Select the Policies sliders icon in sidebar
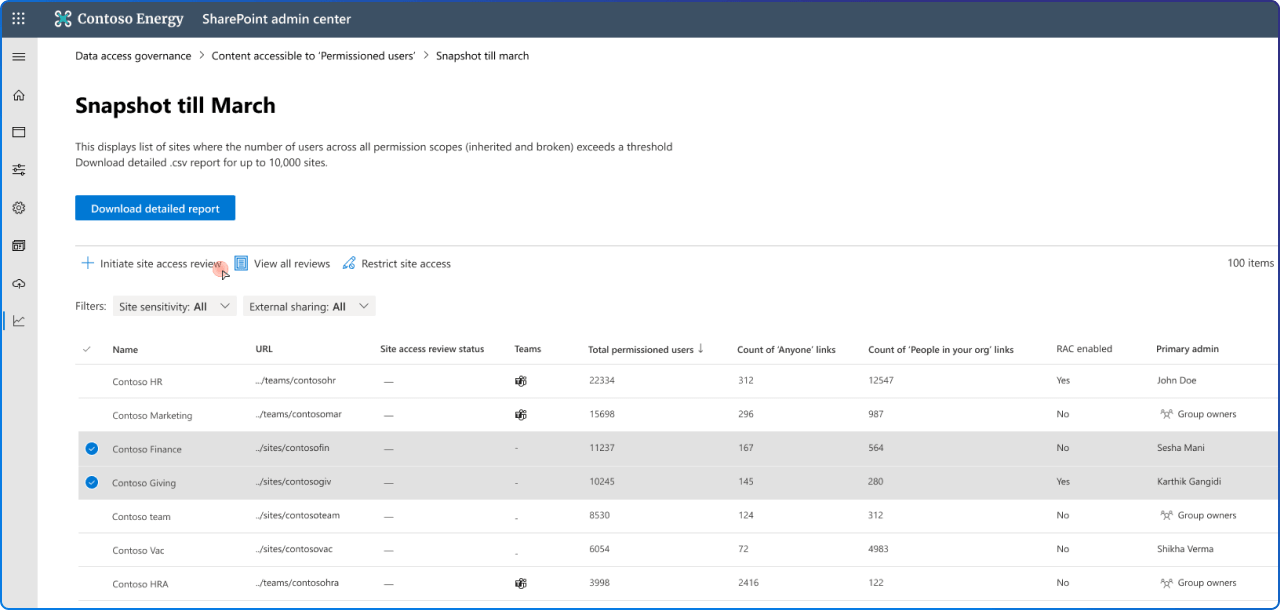Screen dimensions: 1280x610 click(18, 169)
